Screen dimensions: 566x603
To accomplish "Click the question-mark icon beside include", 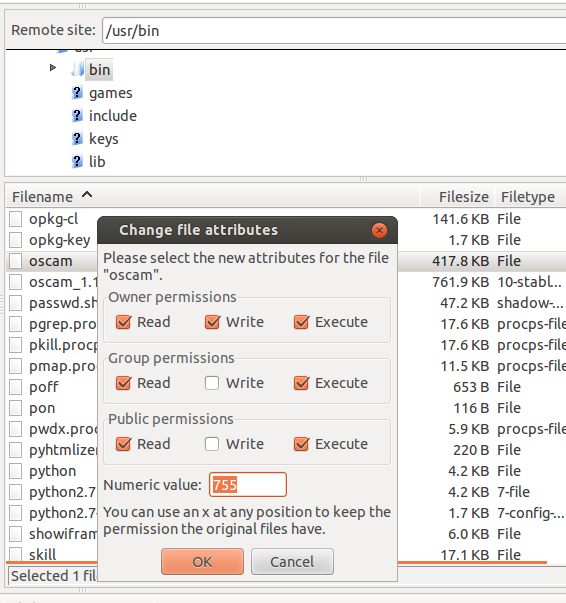I will pyautogui.click(x=77, y=115).
